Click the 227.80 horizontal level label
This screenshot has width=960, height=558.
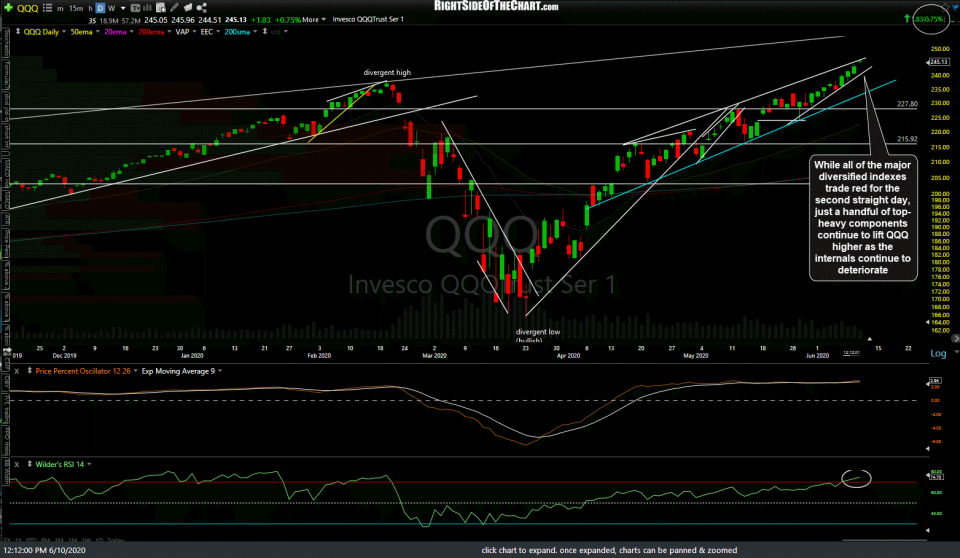point(907,104)
